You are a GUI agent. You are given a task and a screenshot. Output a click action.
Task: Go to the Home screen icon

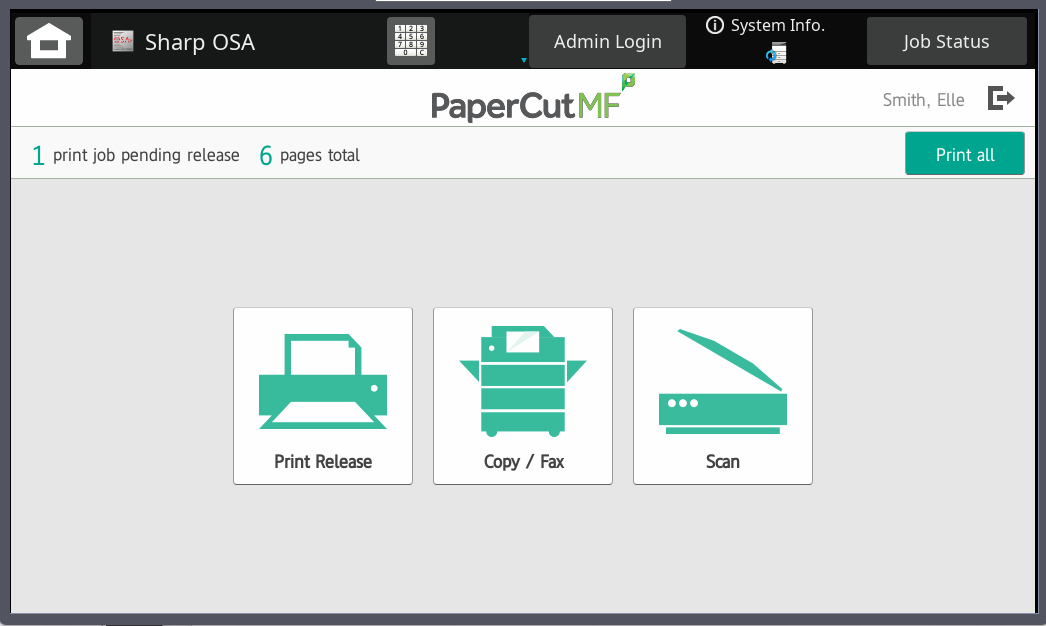[49, 41]
